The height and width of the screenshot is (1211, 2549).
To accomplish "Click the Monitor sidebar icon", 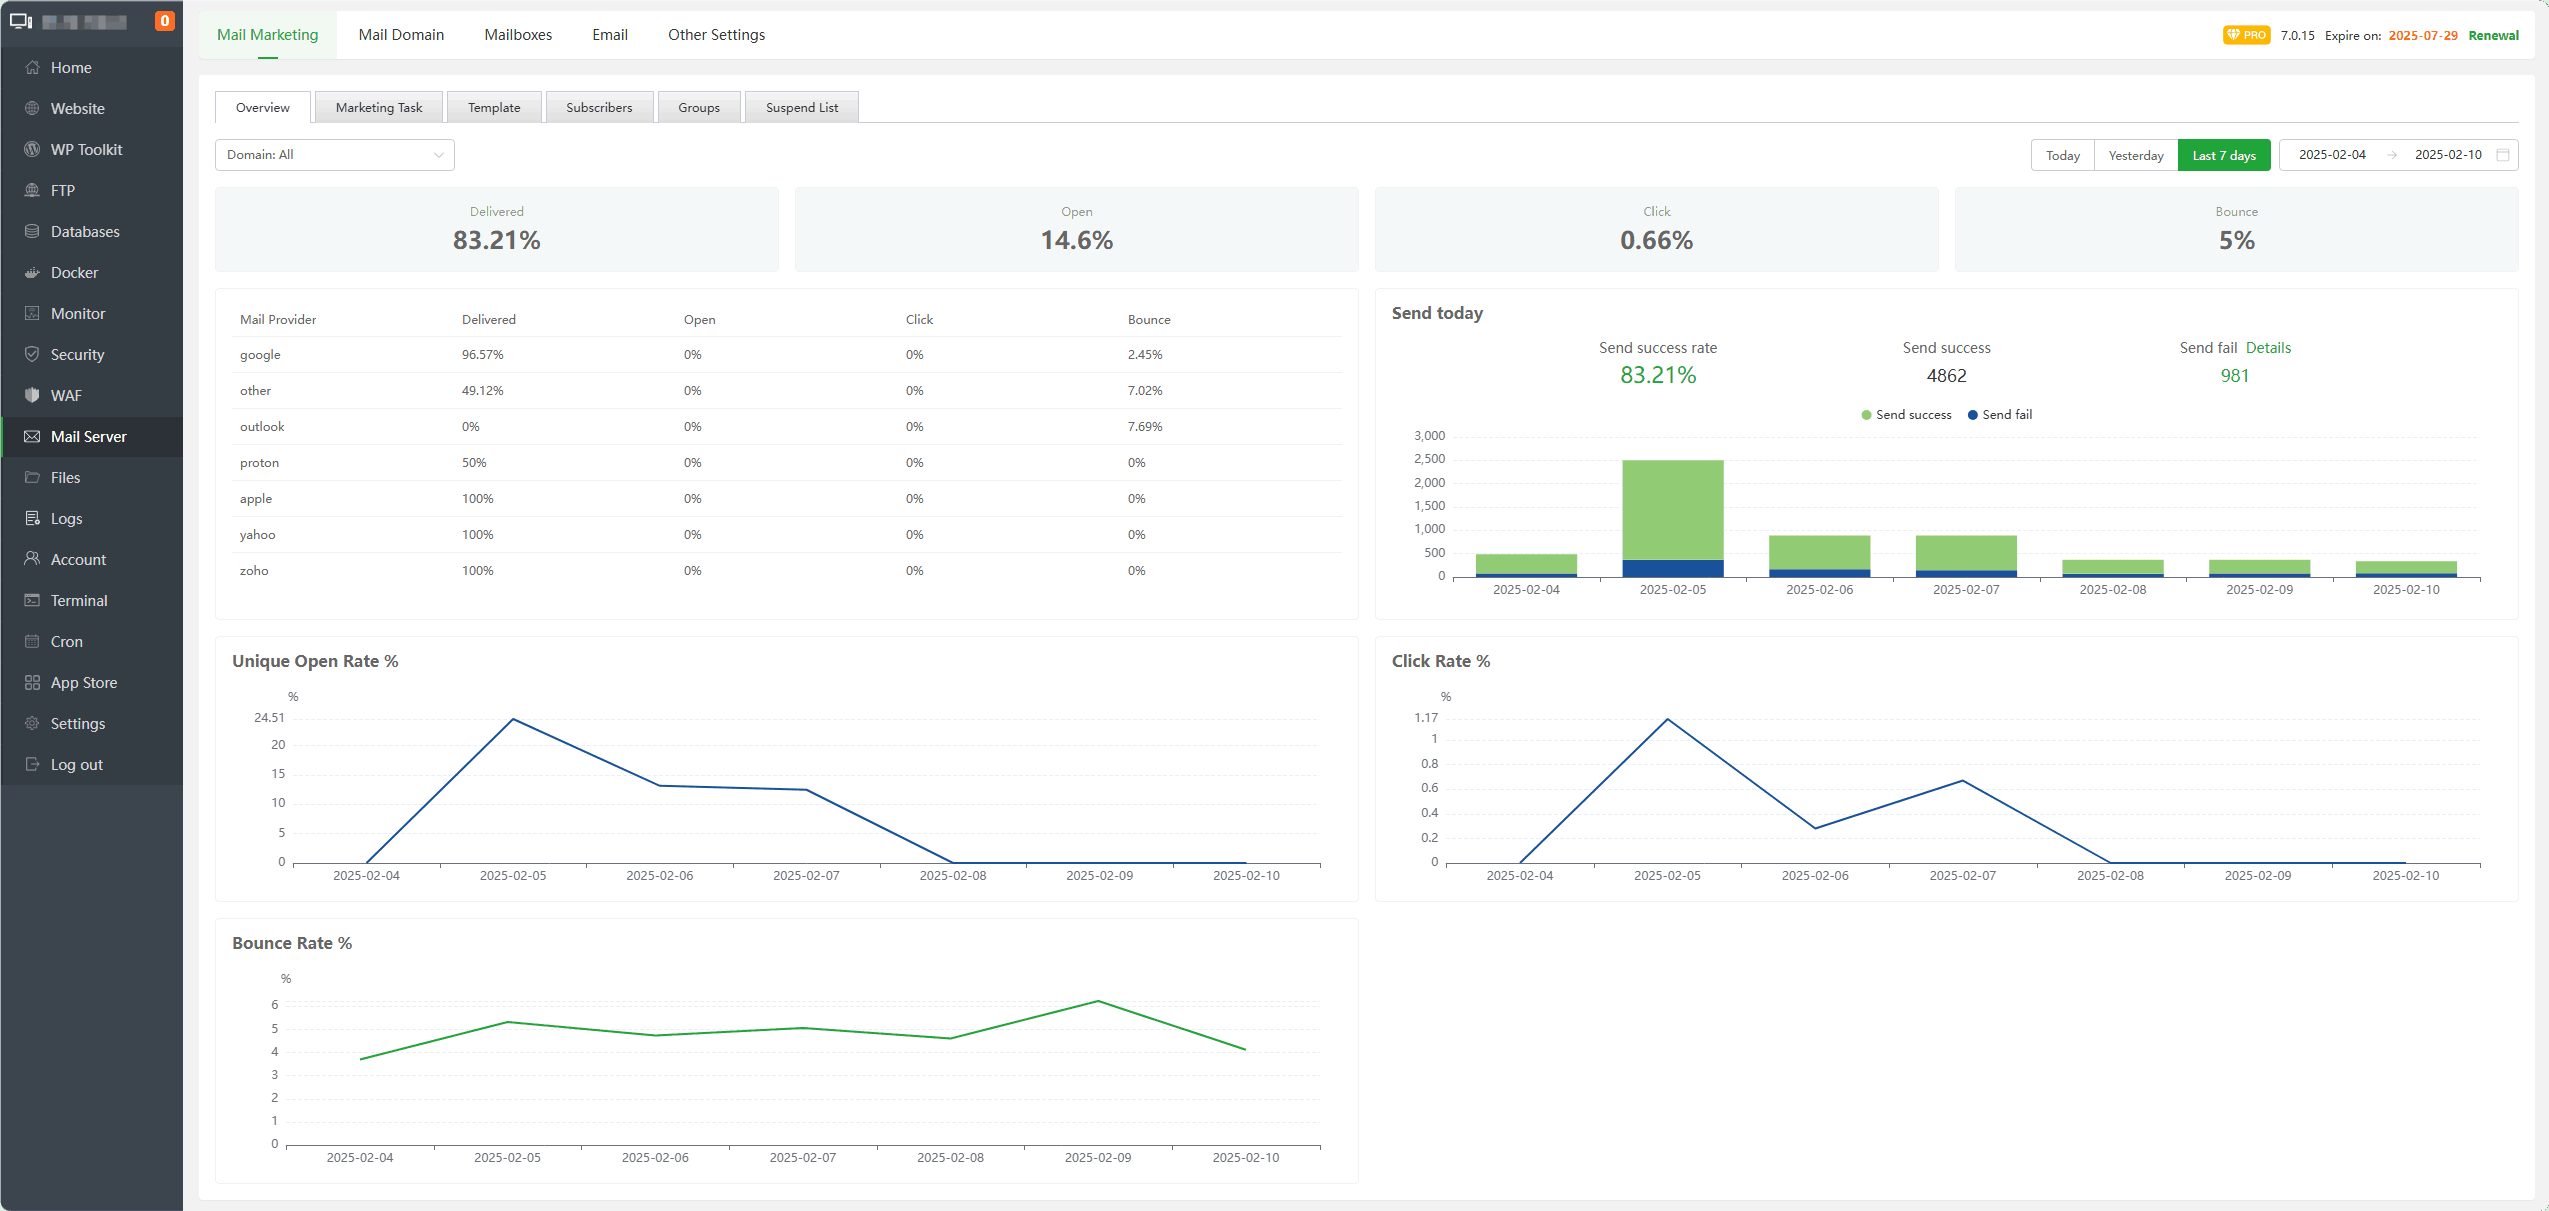I will pos(32,313).
